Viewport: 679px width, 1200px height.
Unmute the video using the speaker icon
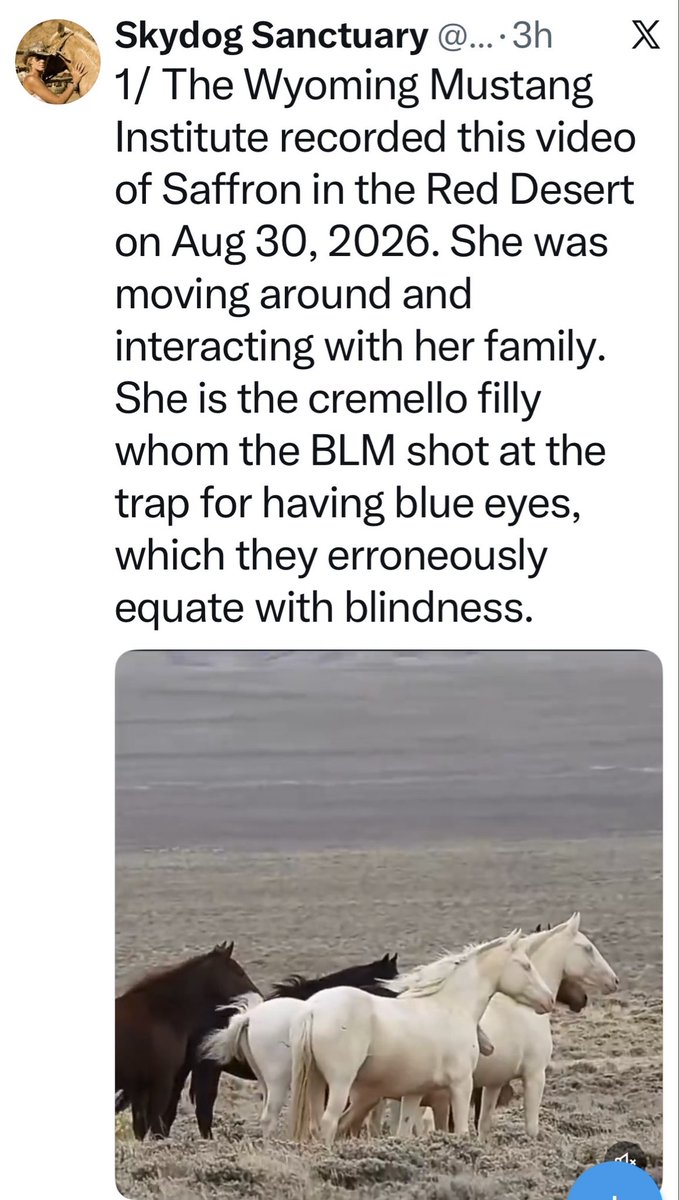[x=626, y=1159]
